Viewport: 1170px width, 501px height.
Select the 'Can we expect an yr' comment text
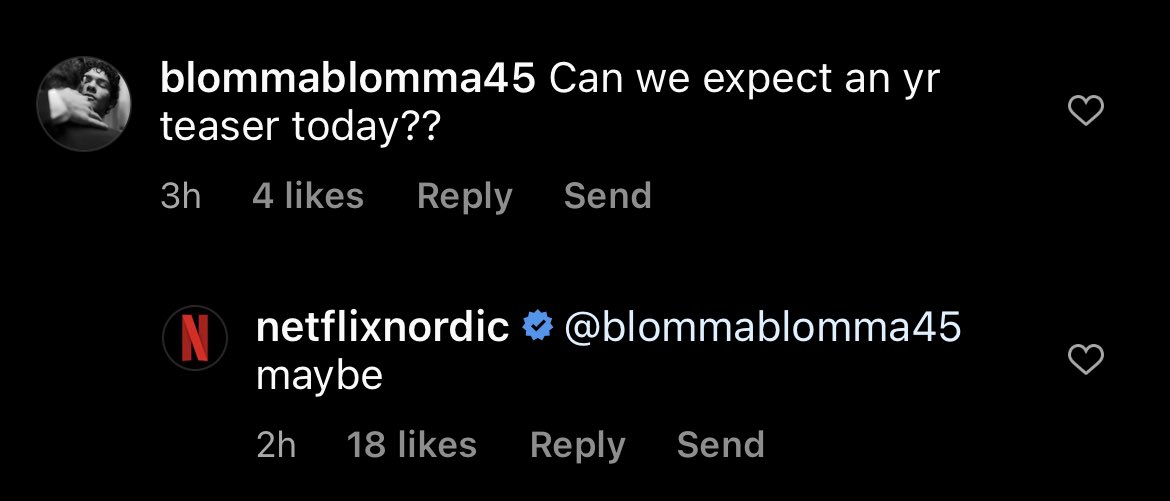744,81
